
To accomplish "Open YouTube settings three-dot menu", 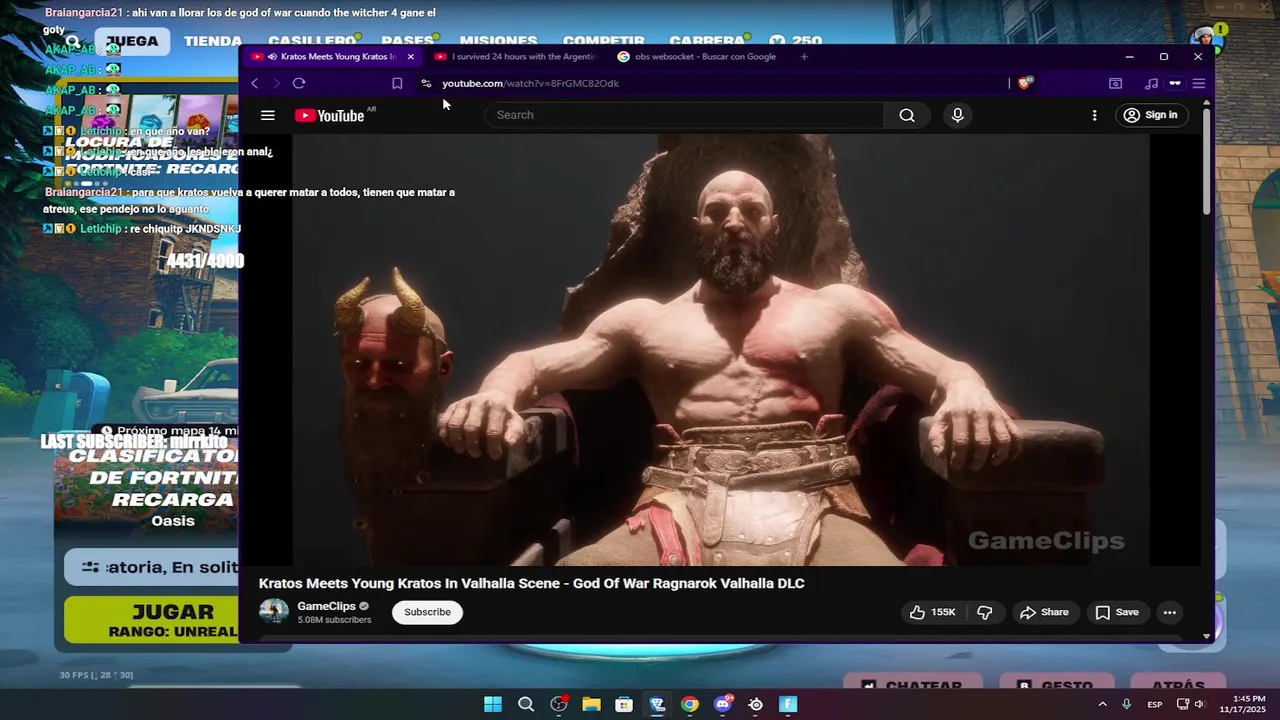I will point(1094,115).
